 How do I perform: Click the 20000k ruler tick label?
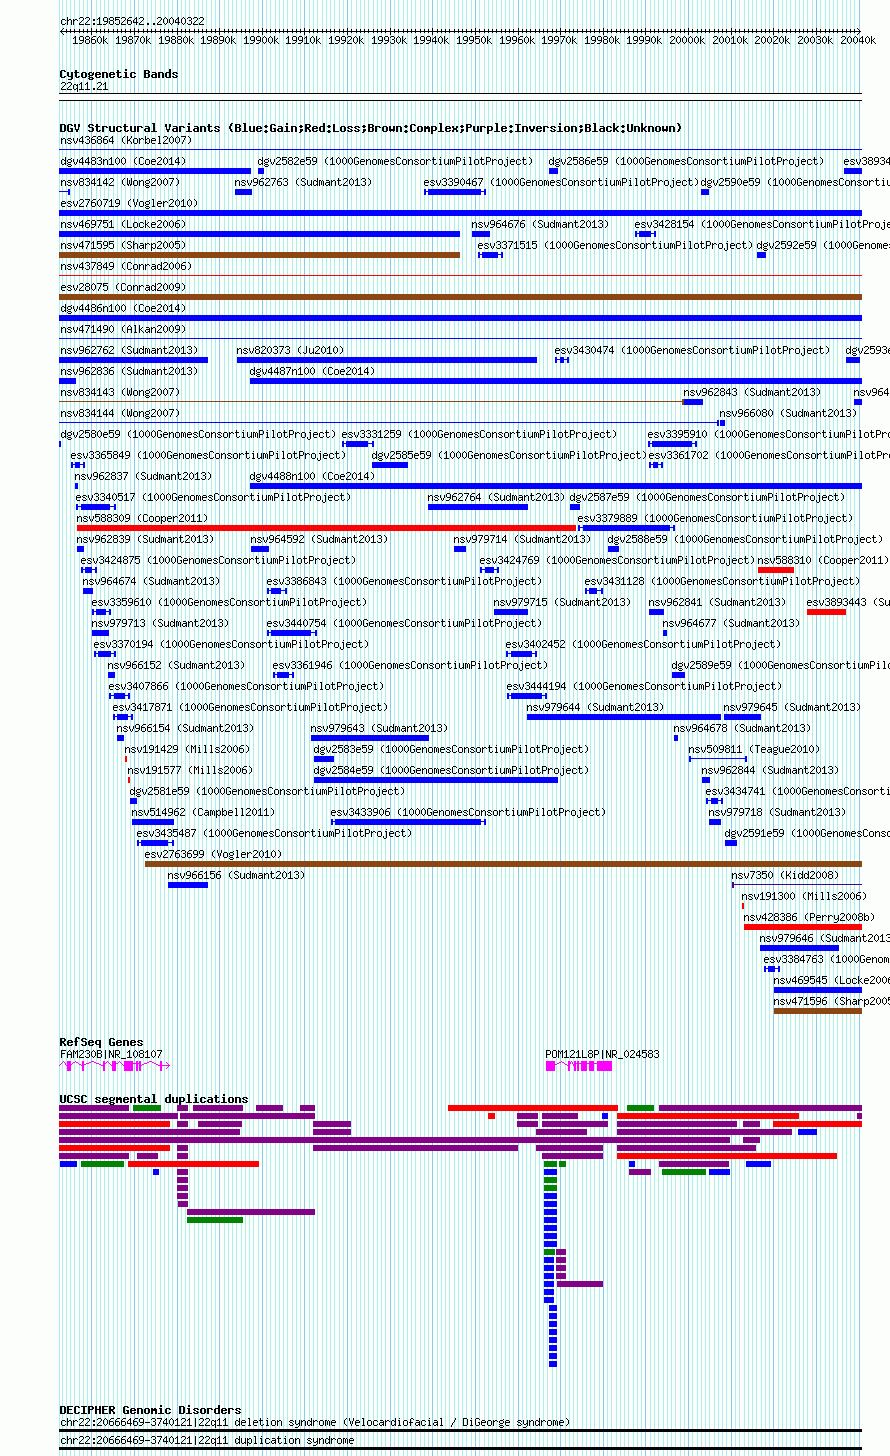tap(687, 40)
